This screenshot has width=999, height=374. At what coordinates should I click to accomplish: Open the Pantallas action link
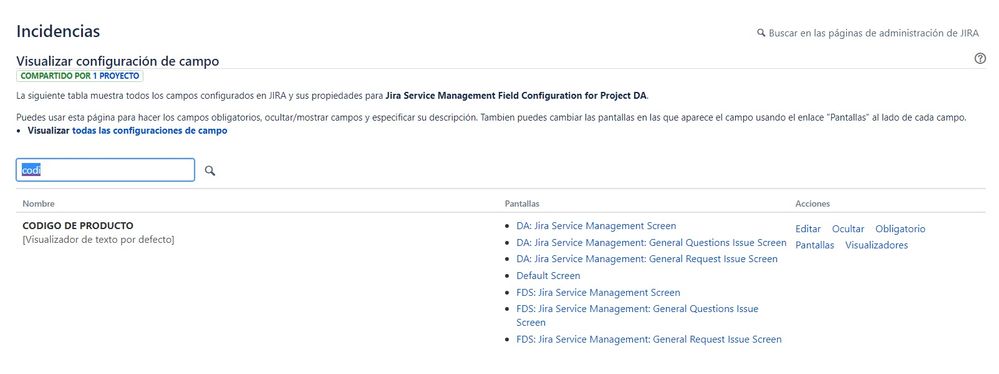coord(814,245)
